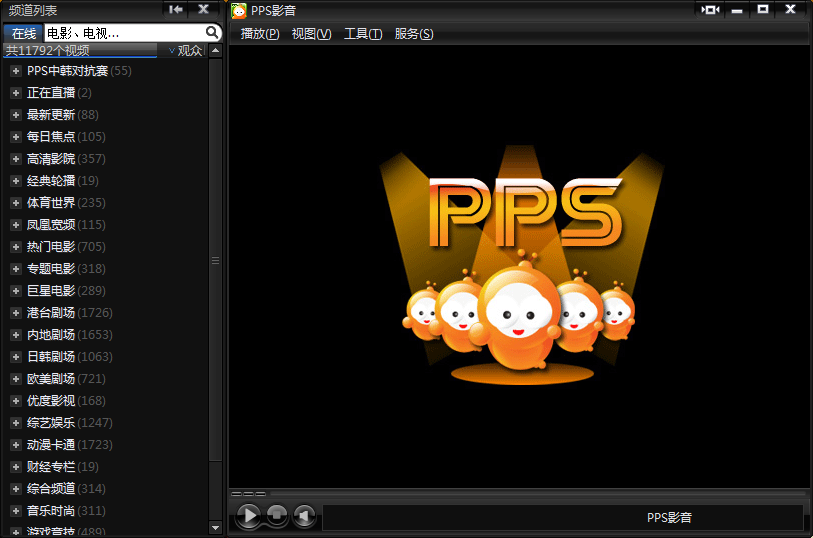Image resolution: width=813 pixels, height=538 pixels.
Task: Select the 音乐时尚 (311) row text
Action: coord(66,511)
